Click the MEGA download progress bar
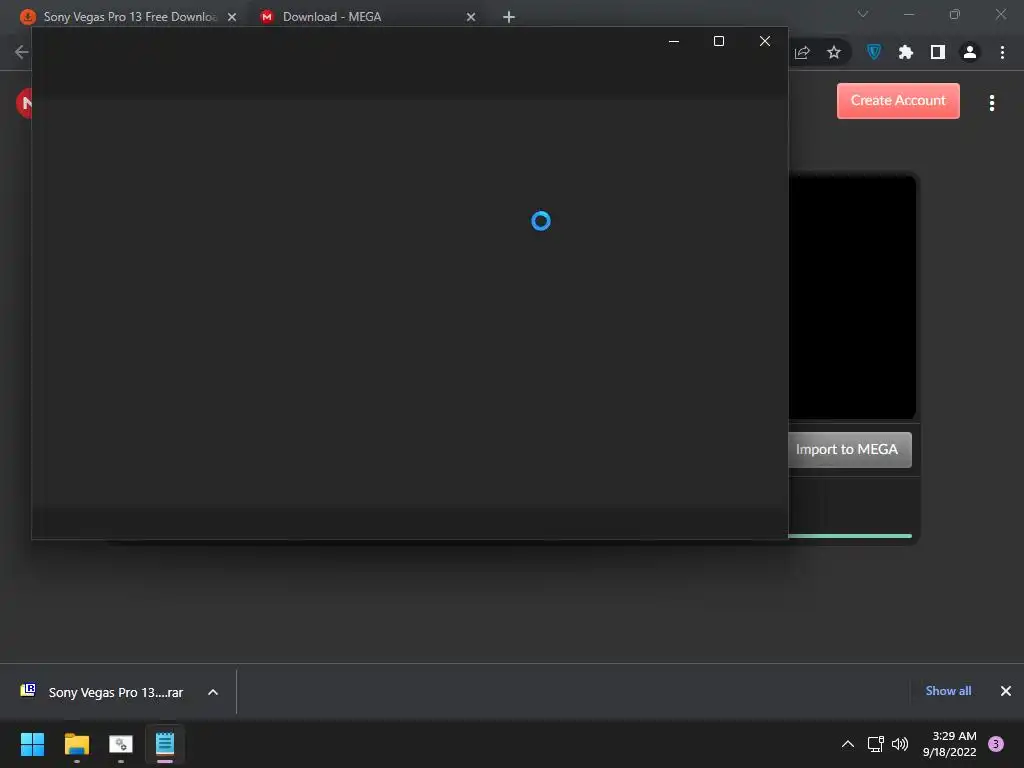This screenshot has width=1024, height=768. [850, 536]
